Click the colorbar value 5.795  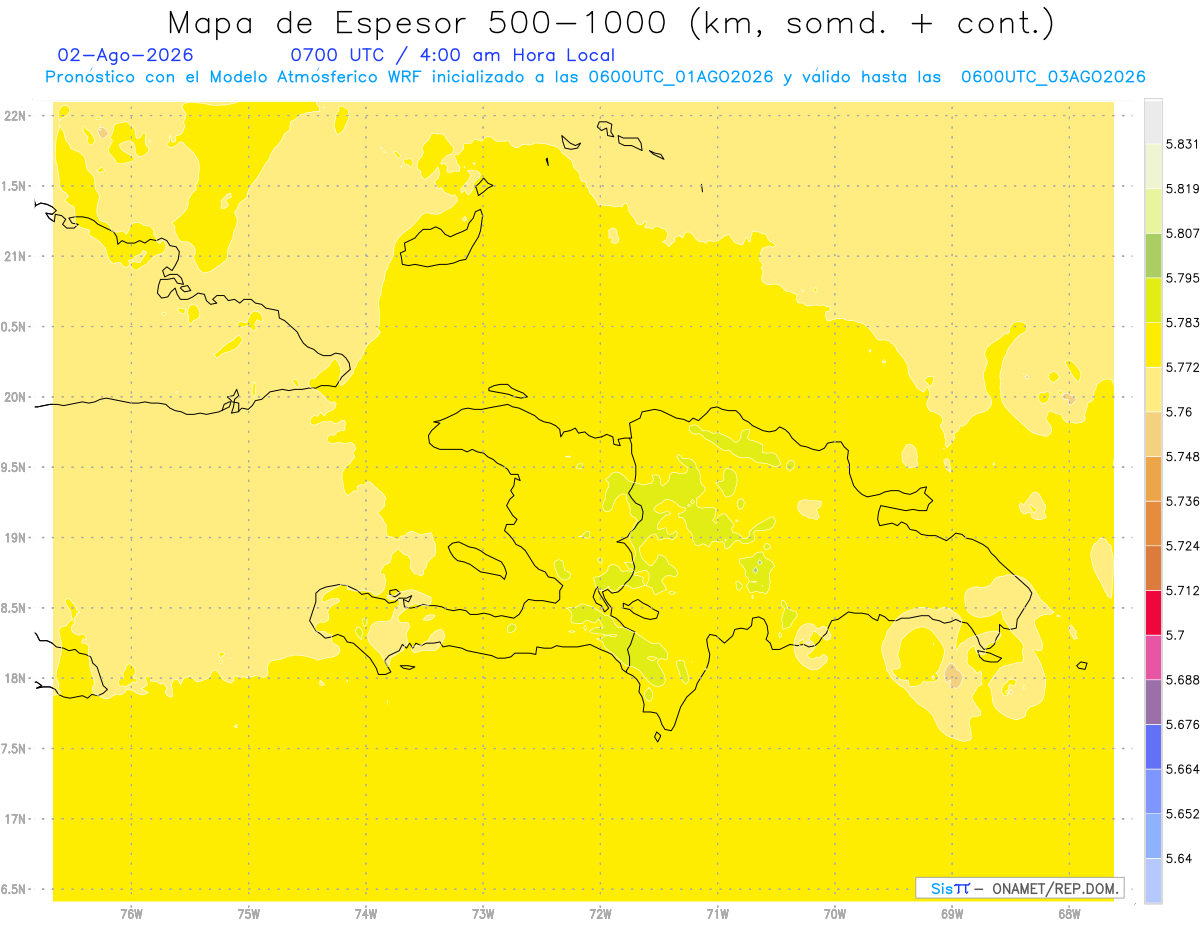coord(1182,278)
